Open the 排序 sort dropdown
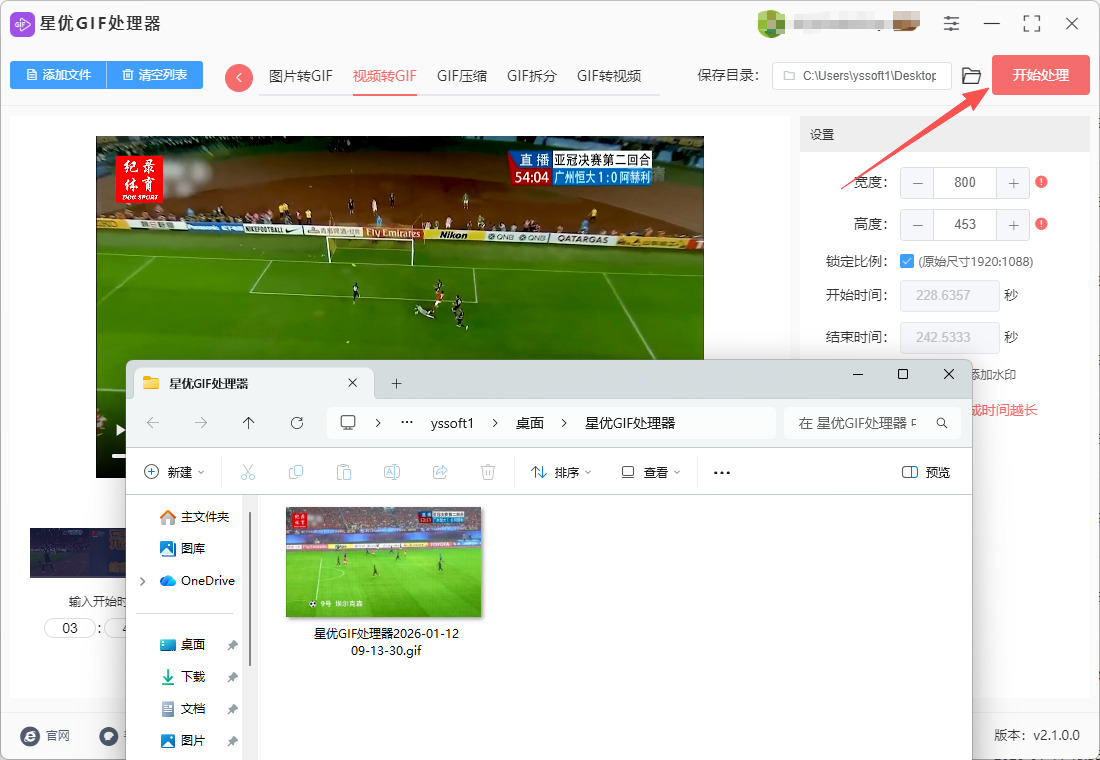1100x760 pixels. coord(561,472)
